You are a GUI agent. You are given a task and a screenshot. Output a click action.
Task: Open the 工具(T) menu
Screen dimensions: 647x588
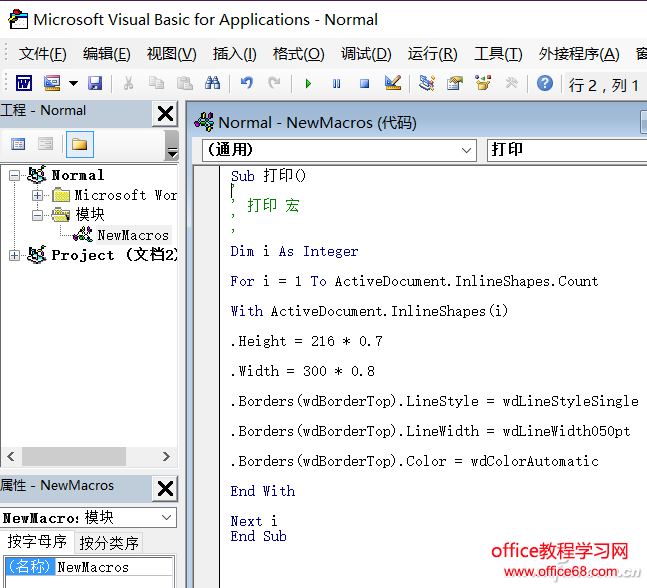498,54
